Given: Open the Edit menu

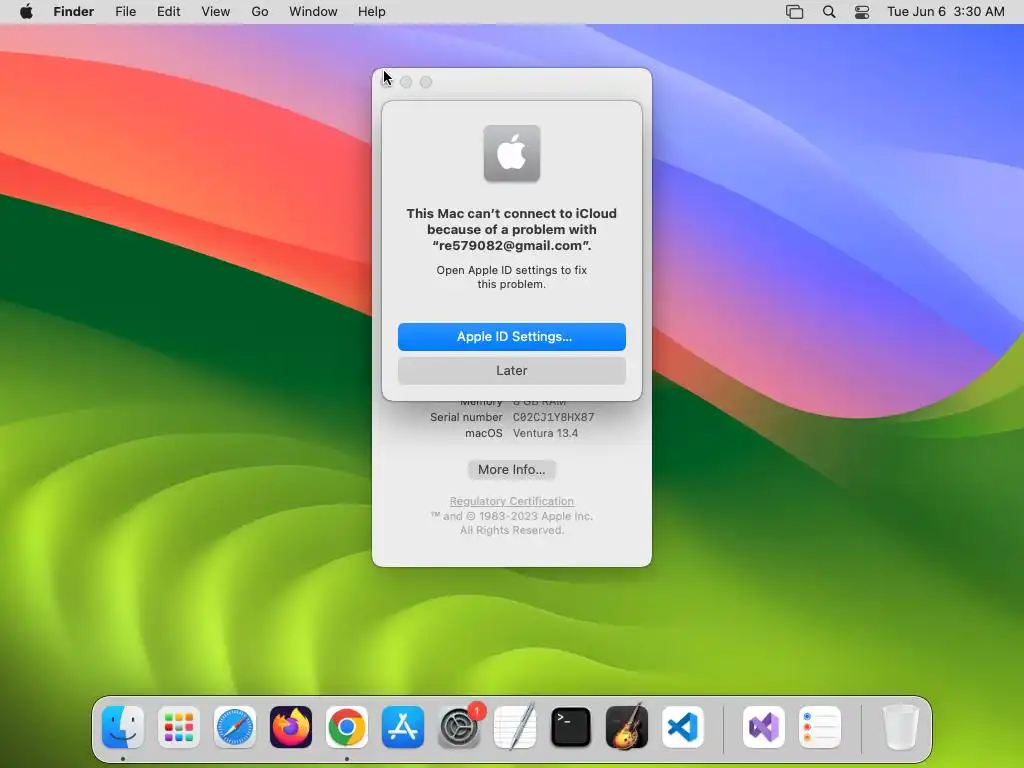Looking at the screenshot, I should pyautogui.click(x=168, y=12).
